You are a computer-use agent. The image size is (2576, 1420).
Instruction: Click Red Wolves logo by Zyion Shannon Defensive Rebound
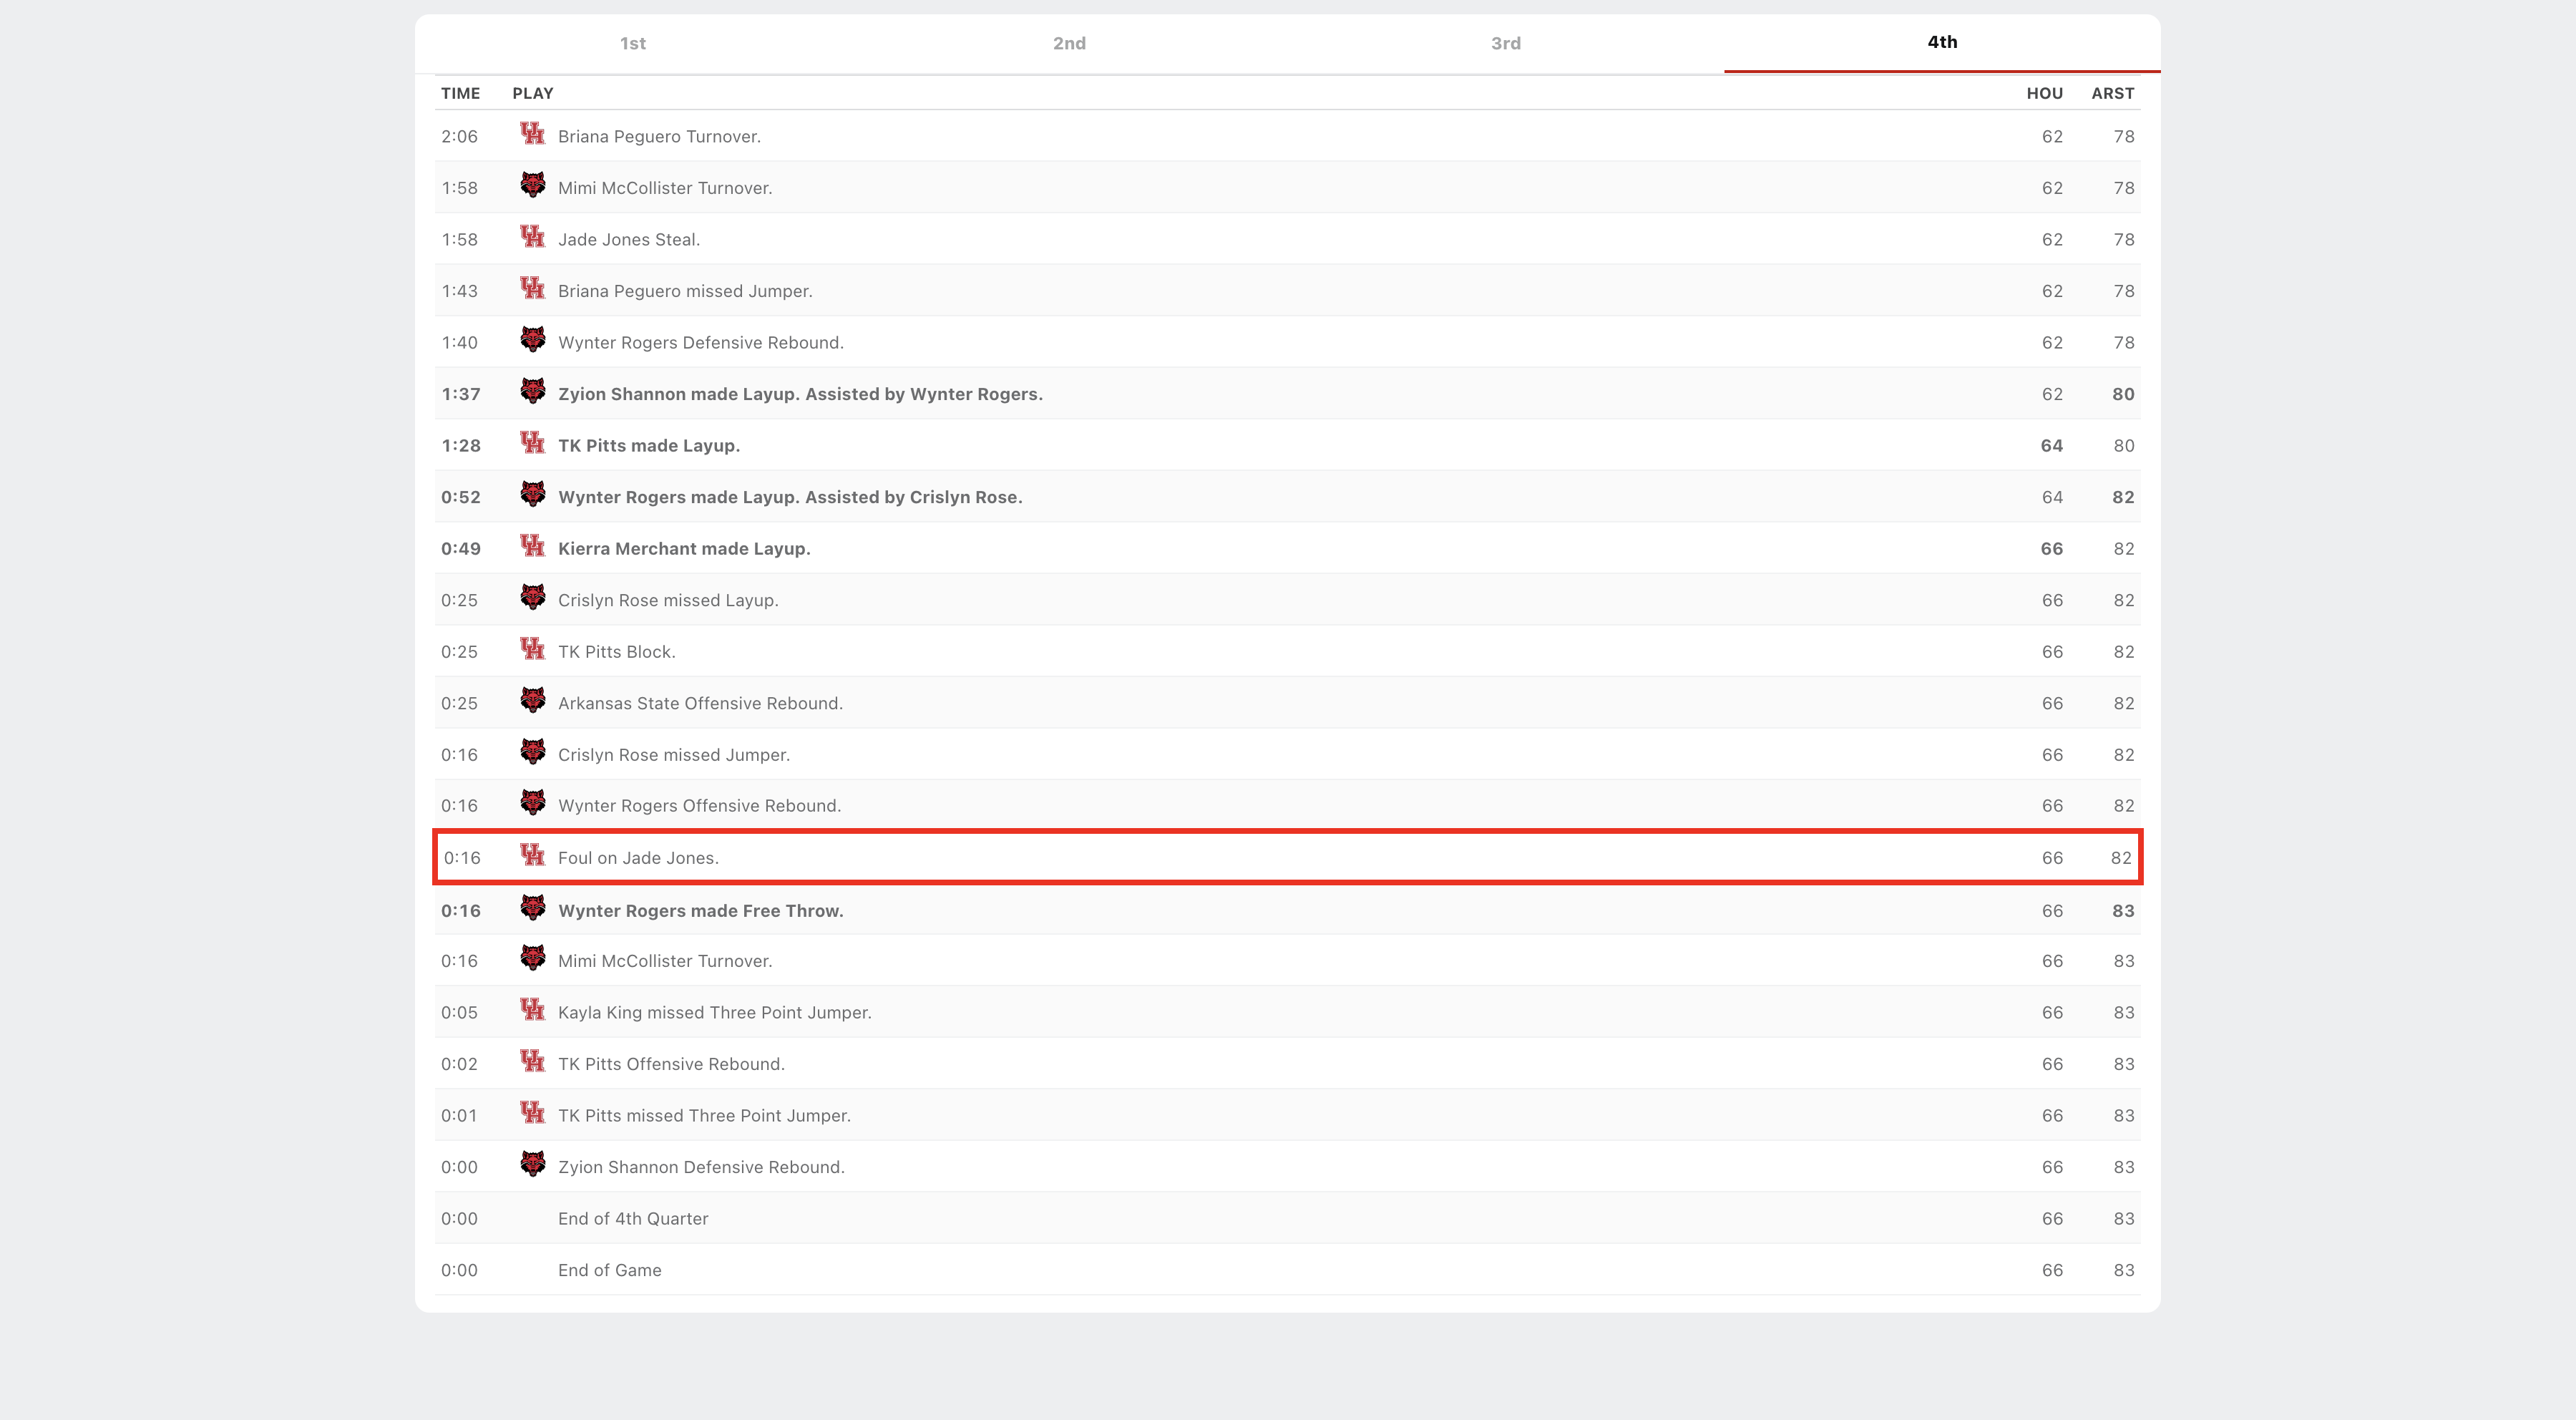(532, 1164)
